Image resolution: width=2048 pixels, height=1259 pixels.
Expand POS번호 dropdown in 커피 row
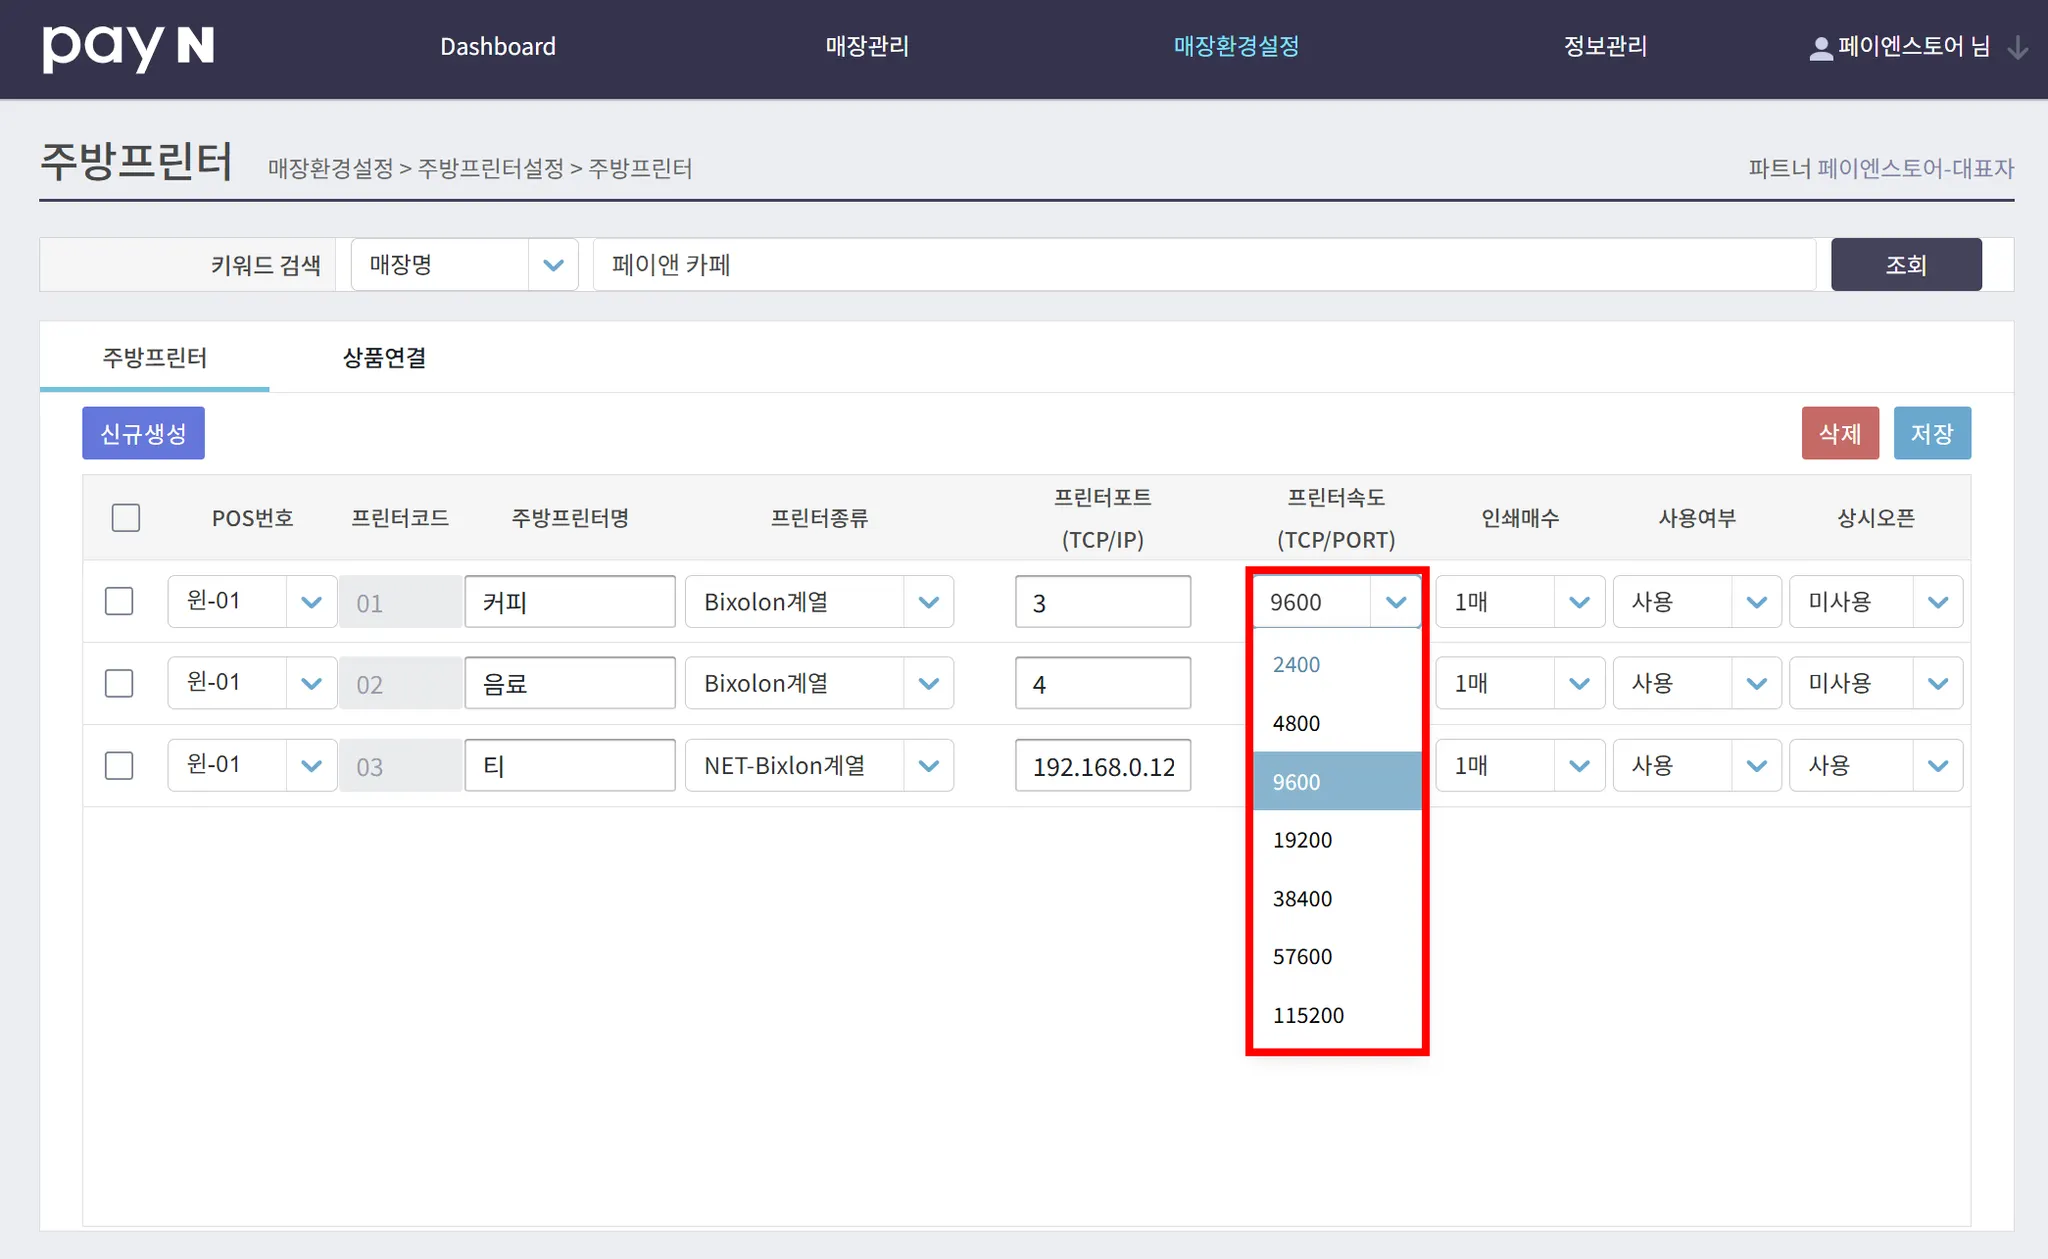(311, 602)
